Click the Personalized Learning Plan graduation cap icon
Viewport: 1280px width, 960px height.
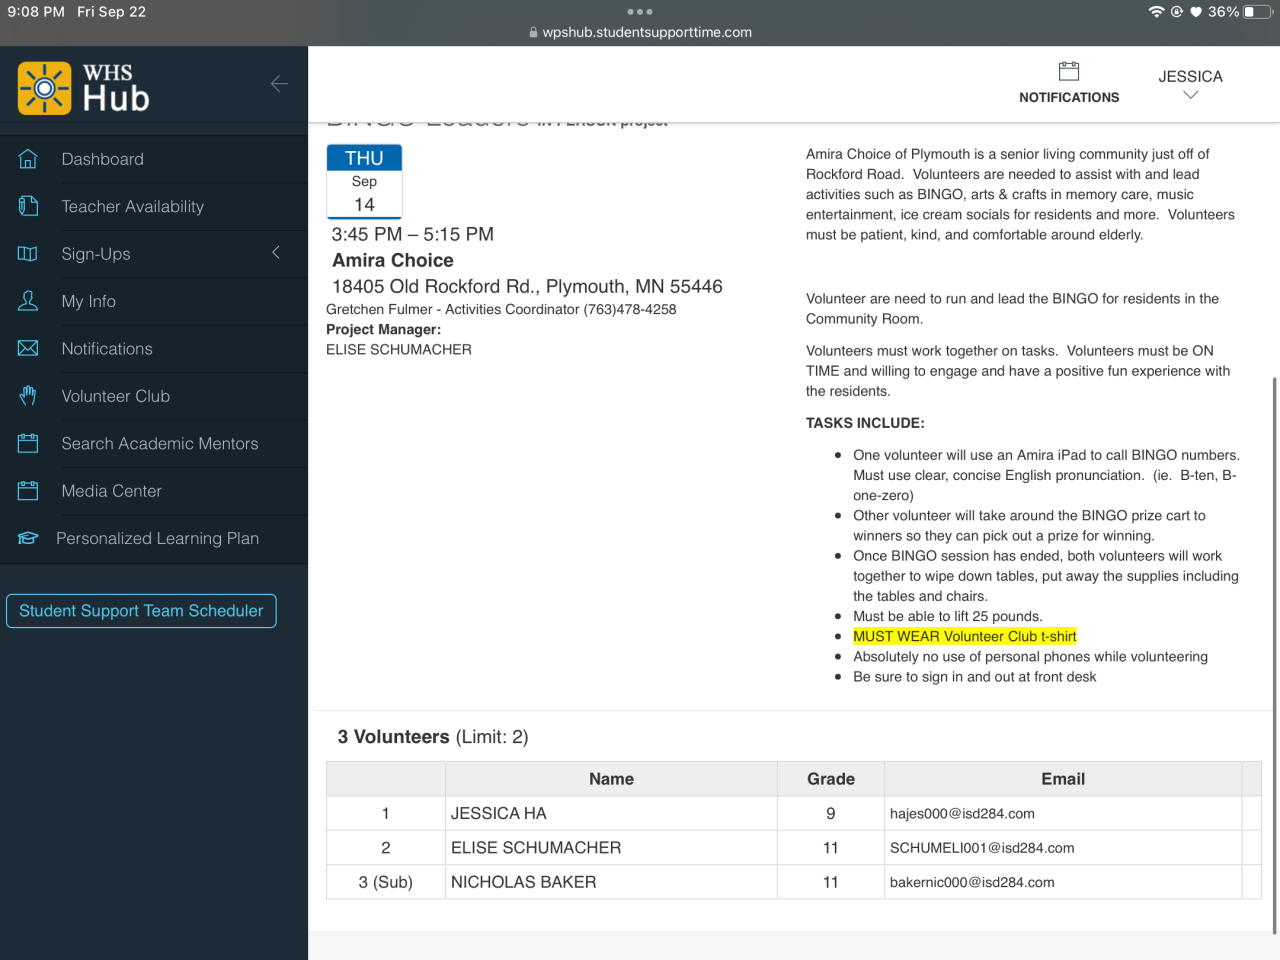click(28, 538)
